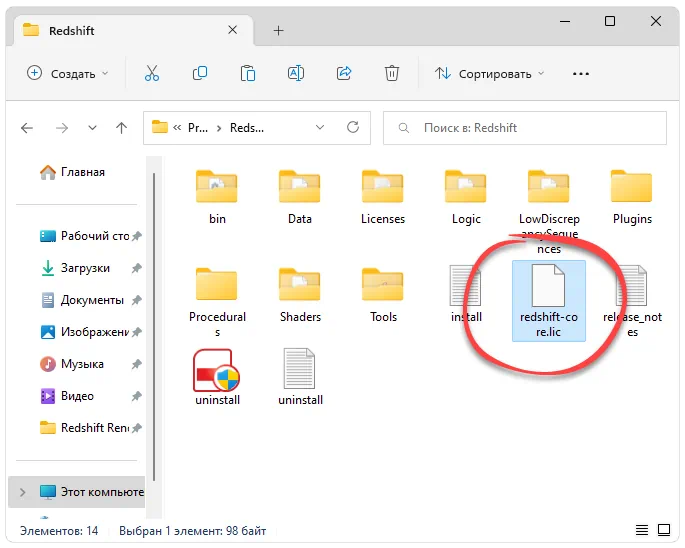Select the Logic folder
Image resolution: width=685 pixels, height=548 pixels.
pyautogui.click(x=466, y=198)
